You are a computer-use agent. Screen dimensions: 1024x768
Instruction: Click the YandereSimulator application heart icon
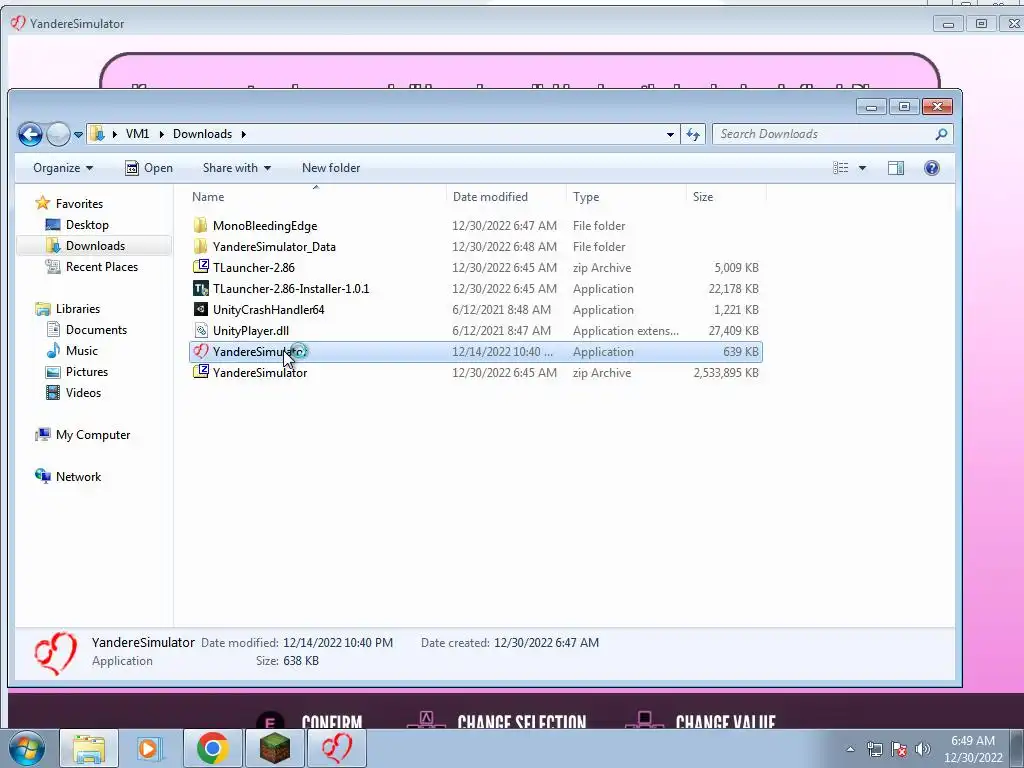(x=200, y=351)
